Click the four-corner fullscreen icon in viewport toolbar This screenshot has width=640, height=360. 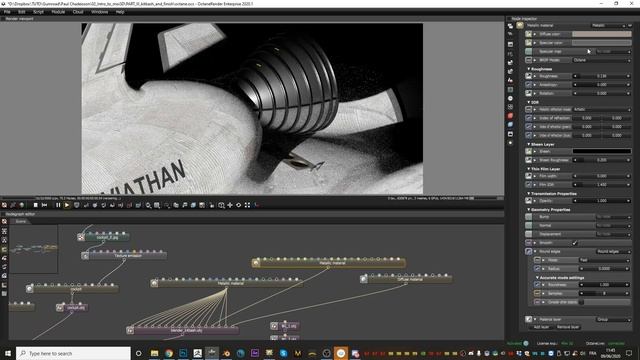click(x=247, y=205)
